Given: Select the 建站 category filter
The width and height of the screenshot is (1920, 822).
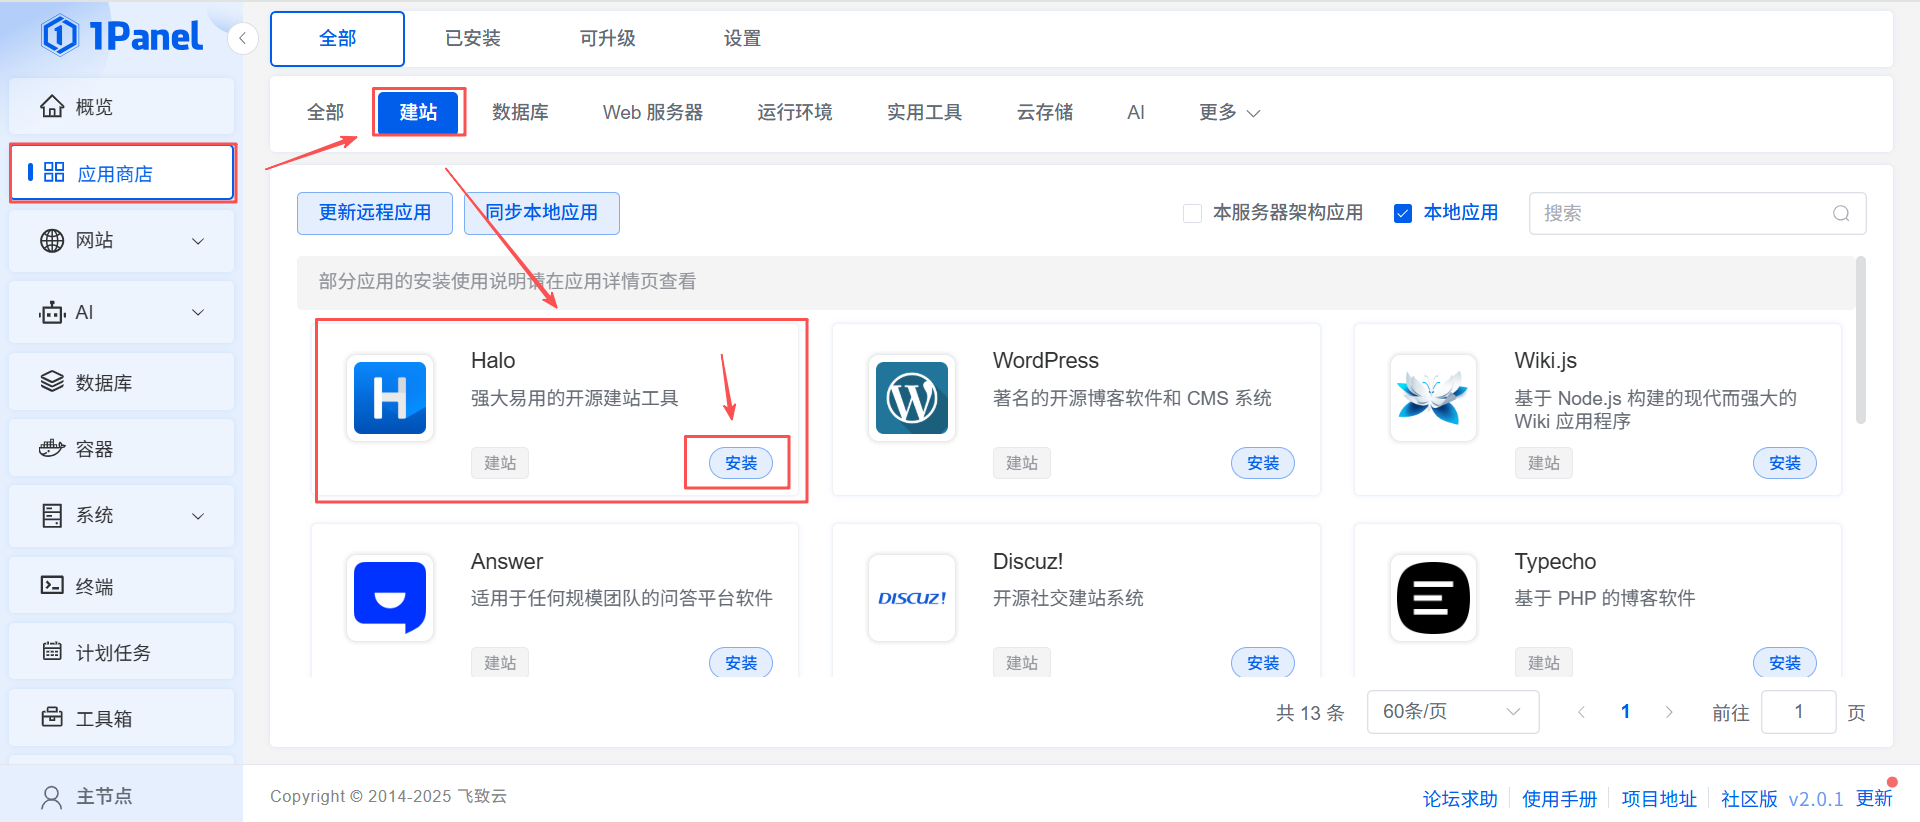Looking at the screenshot, I should [x=418, y=112].
